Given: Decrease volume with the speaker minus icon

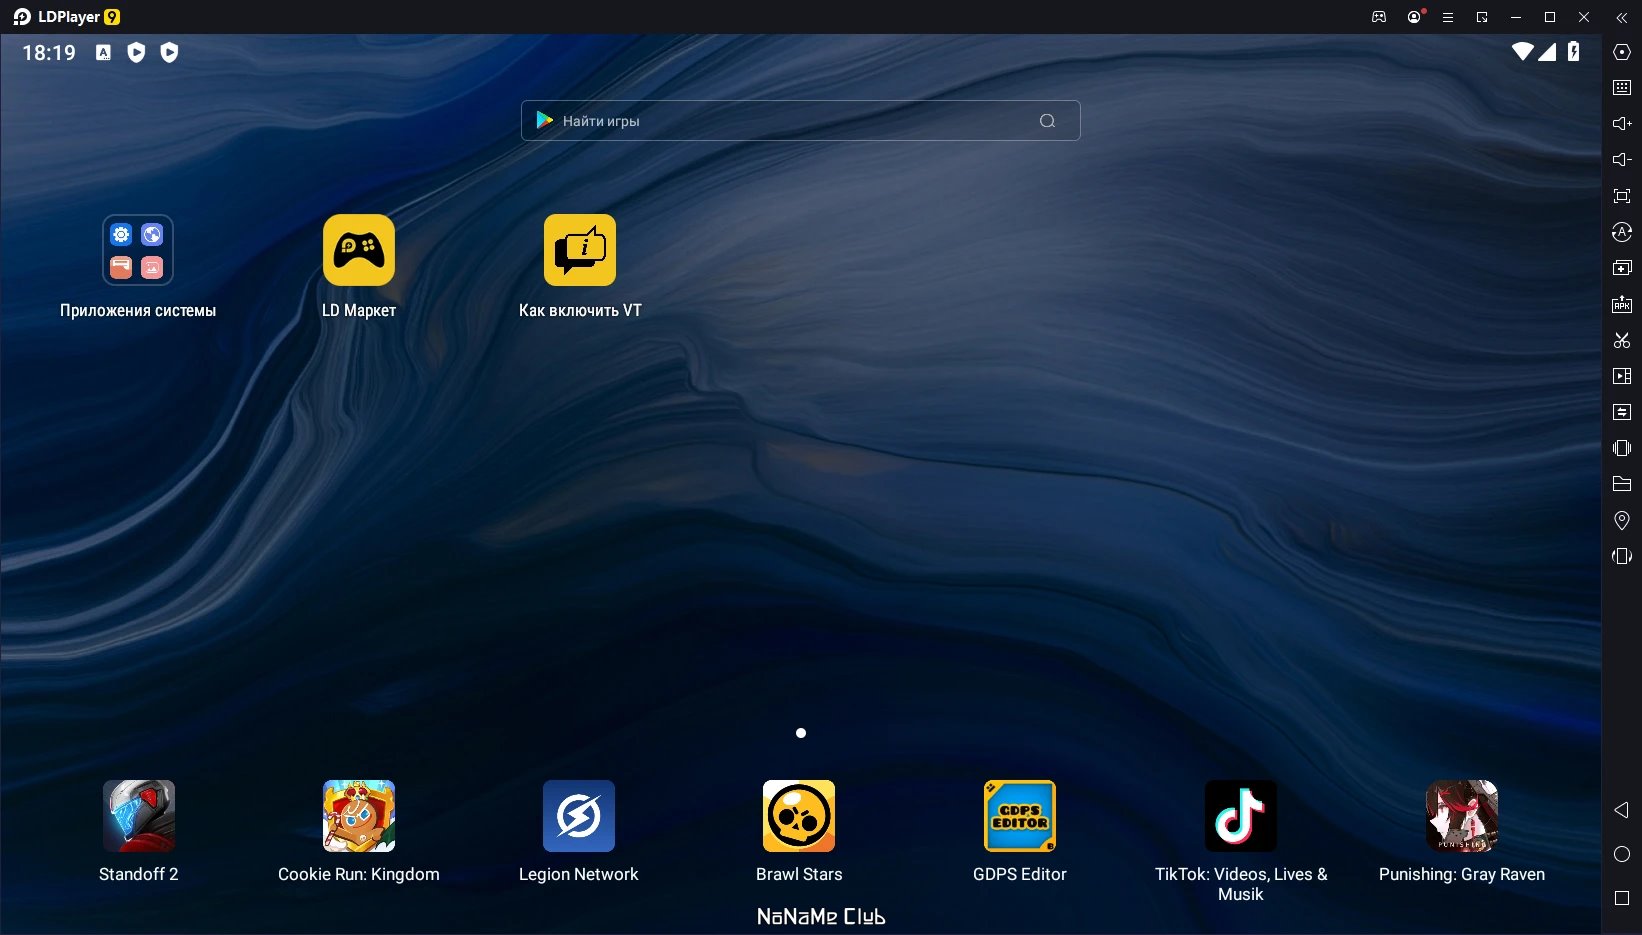Looking at the screenshot, I should (1622, 160).
